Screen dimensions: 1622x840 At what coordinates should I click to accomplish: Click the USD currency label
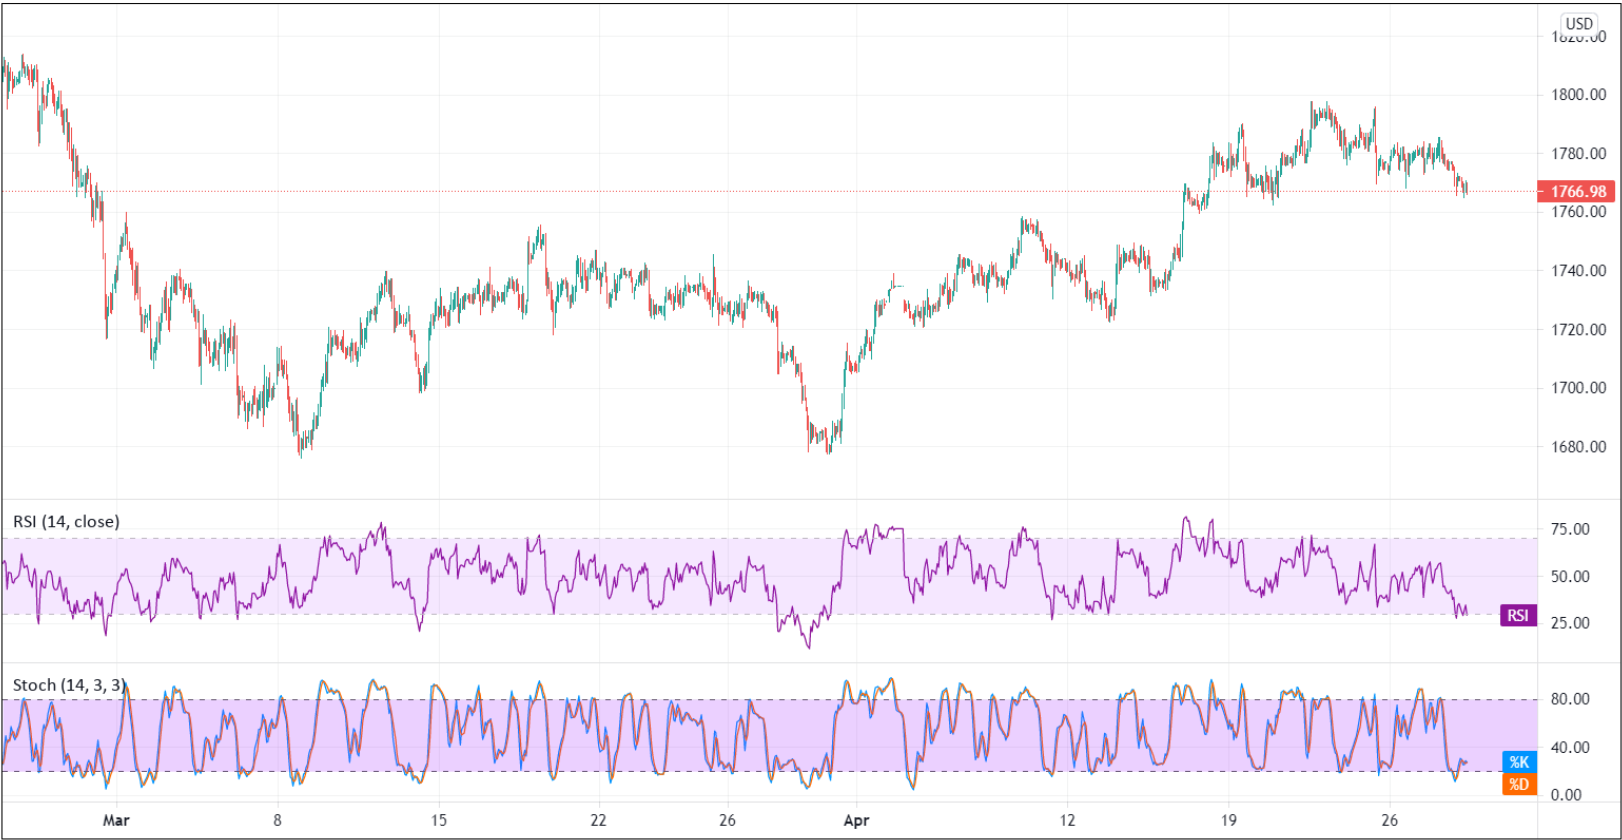[x=1579, y=24]
